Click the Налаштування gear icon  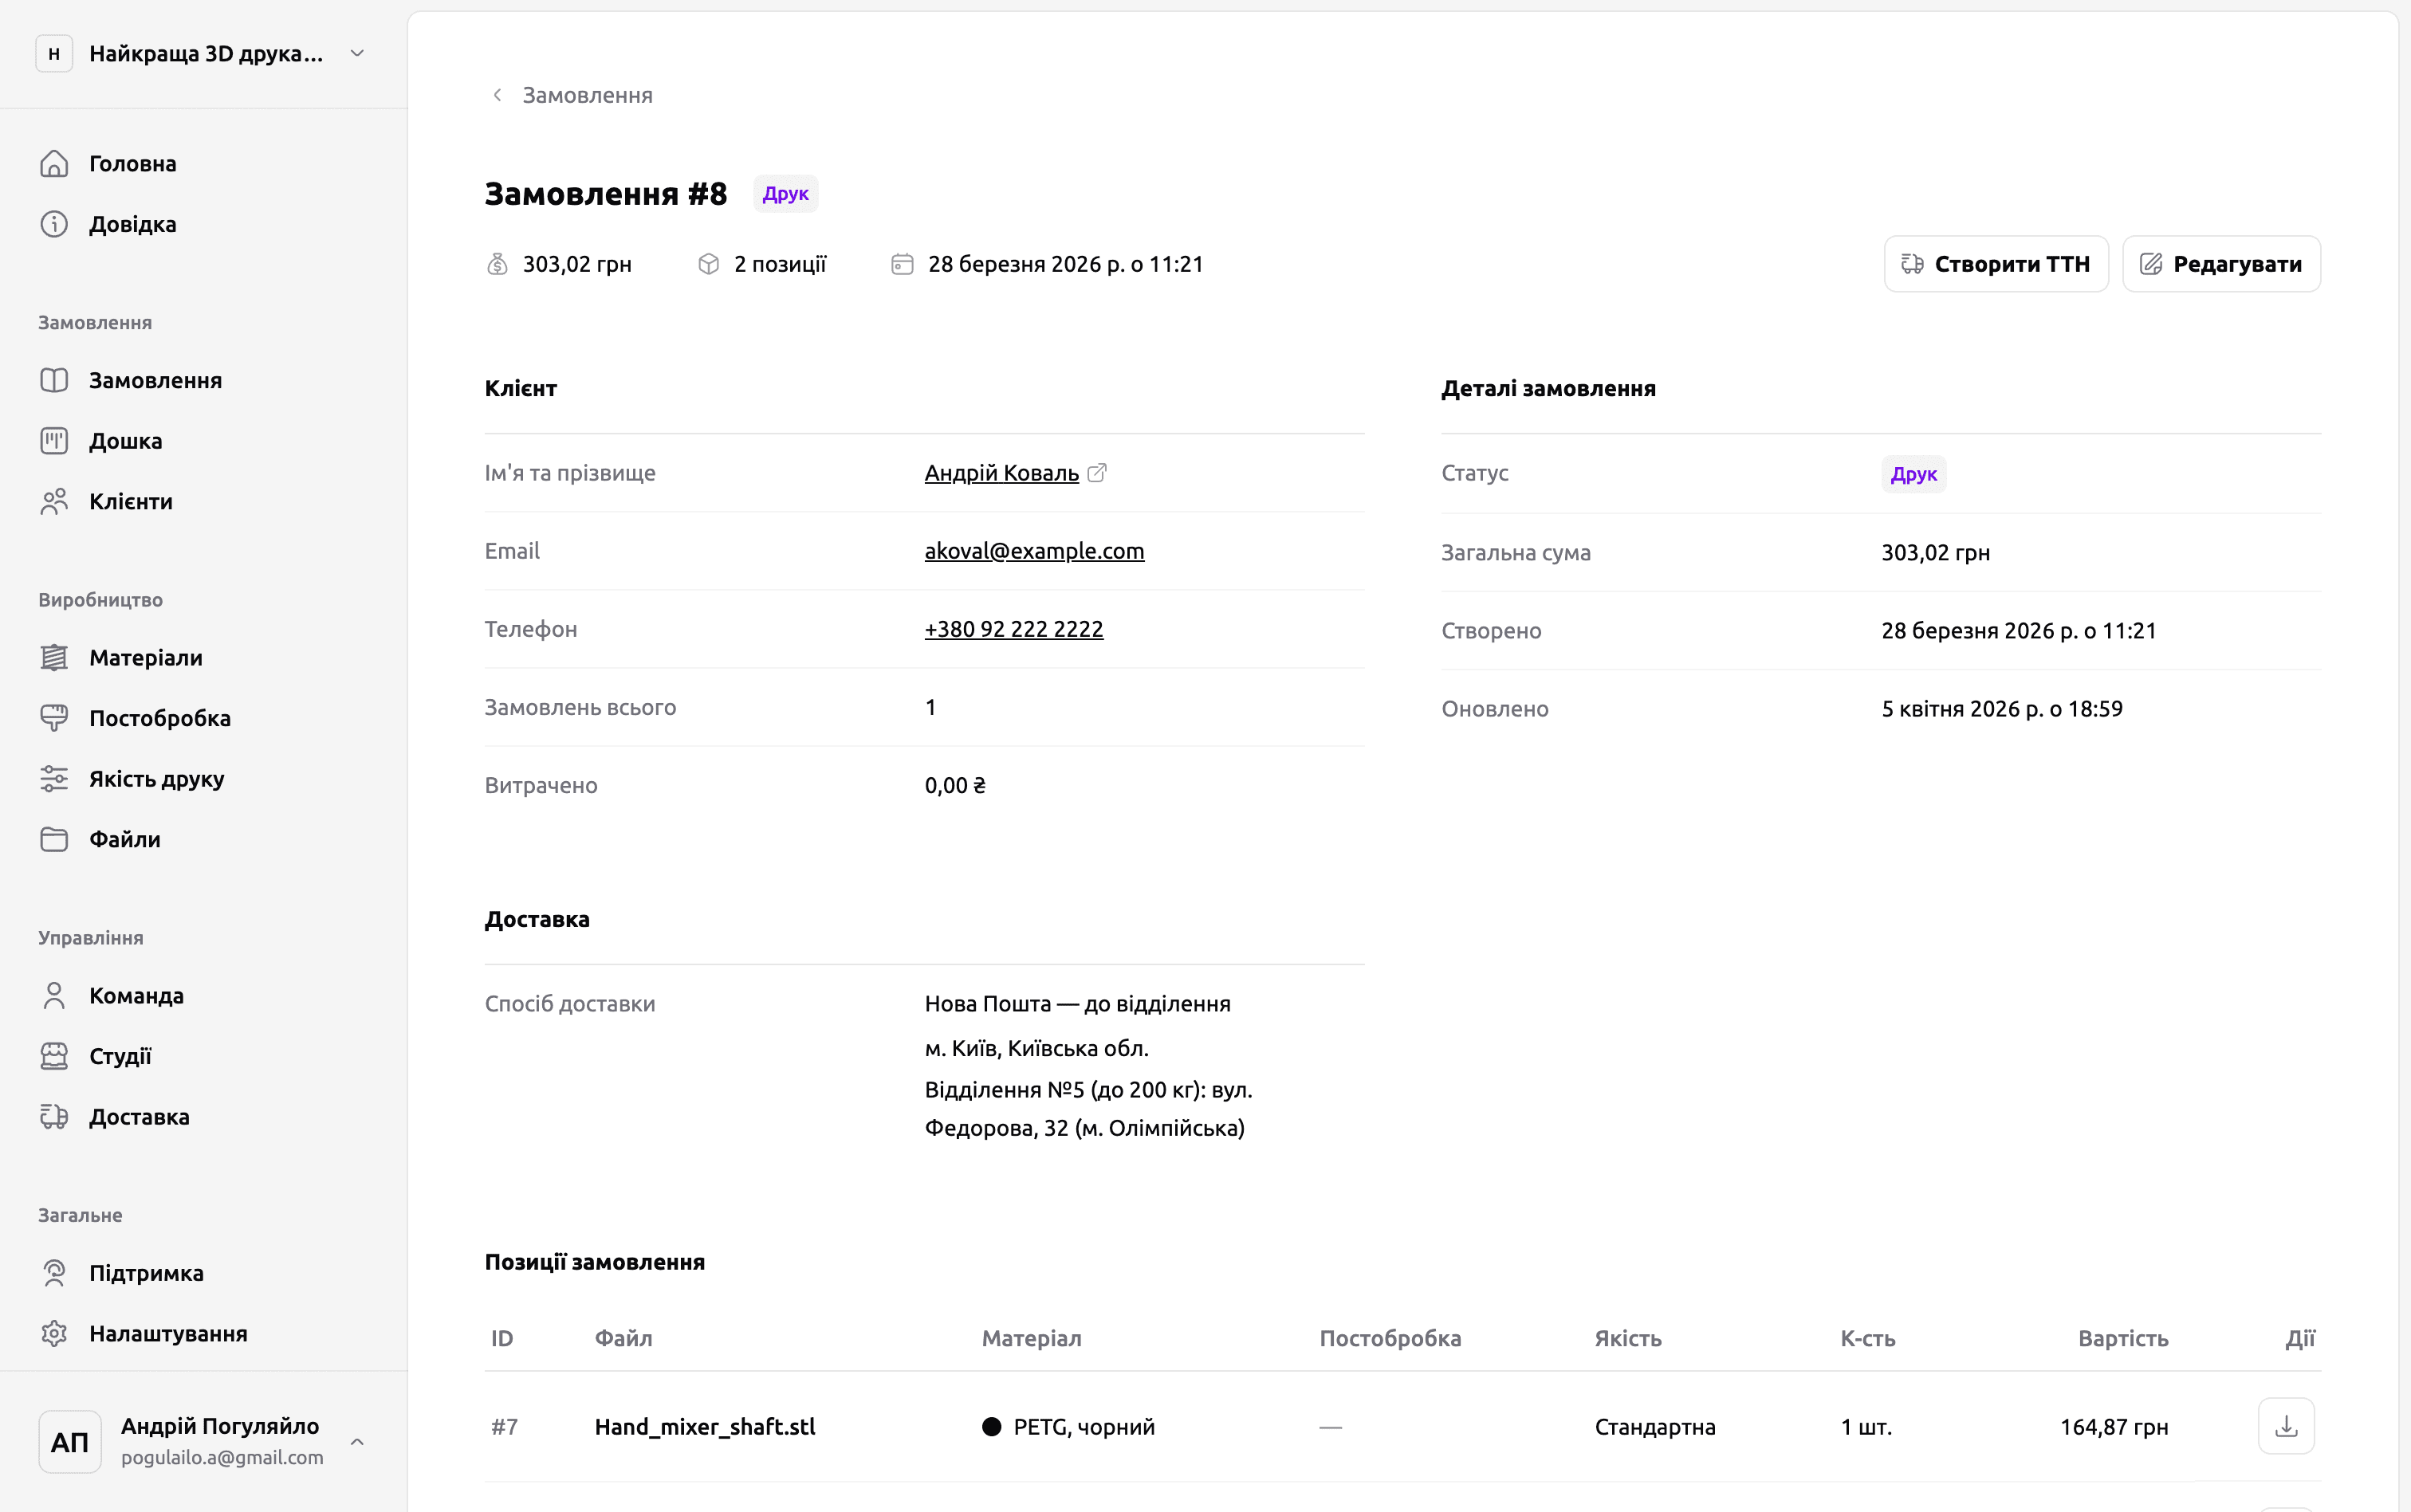click(54, 1334)
